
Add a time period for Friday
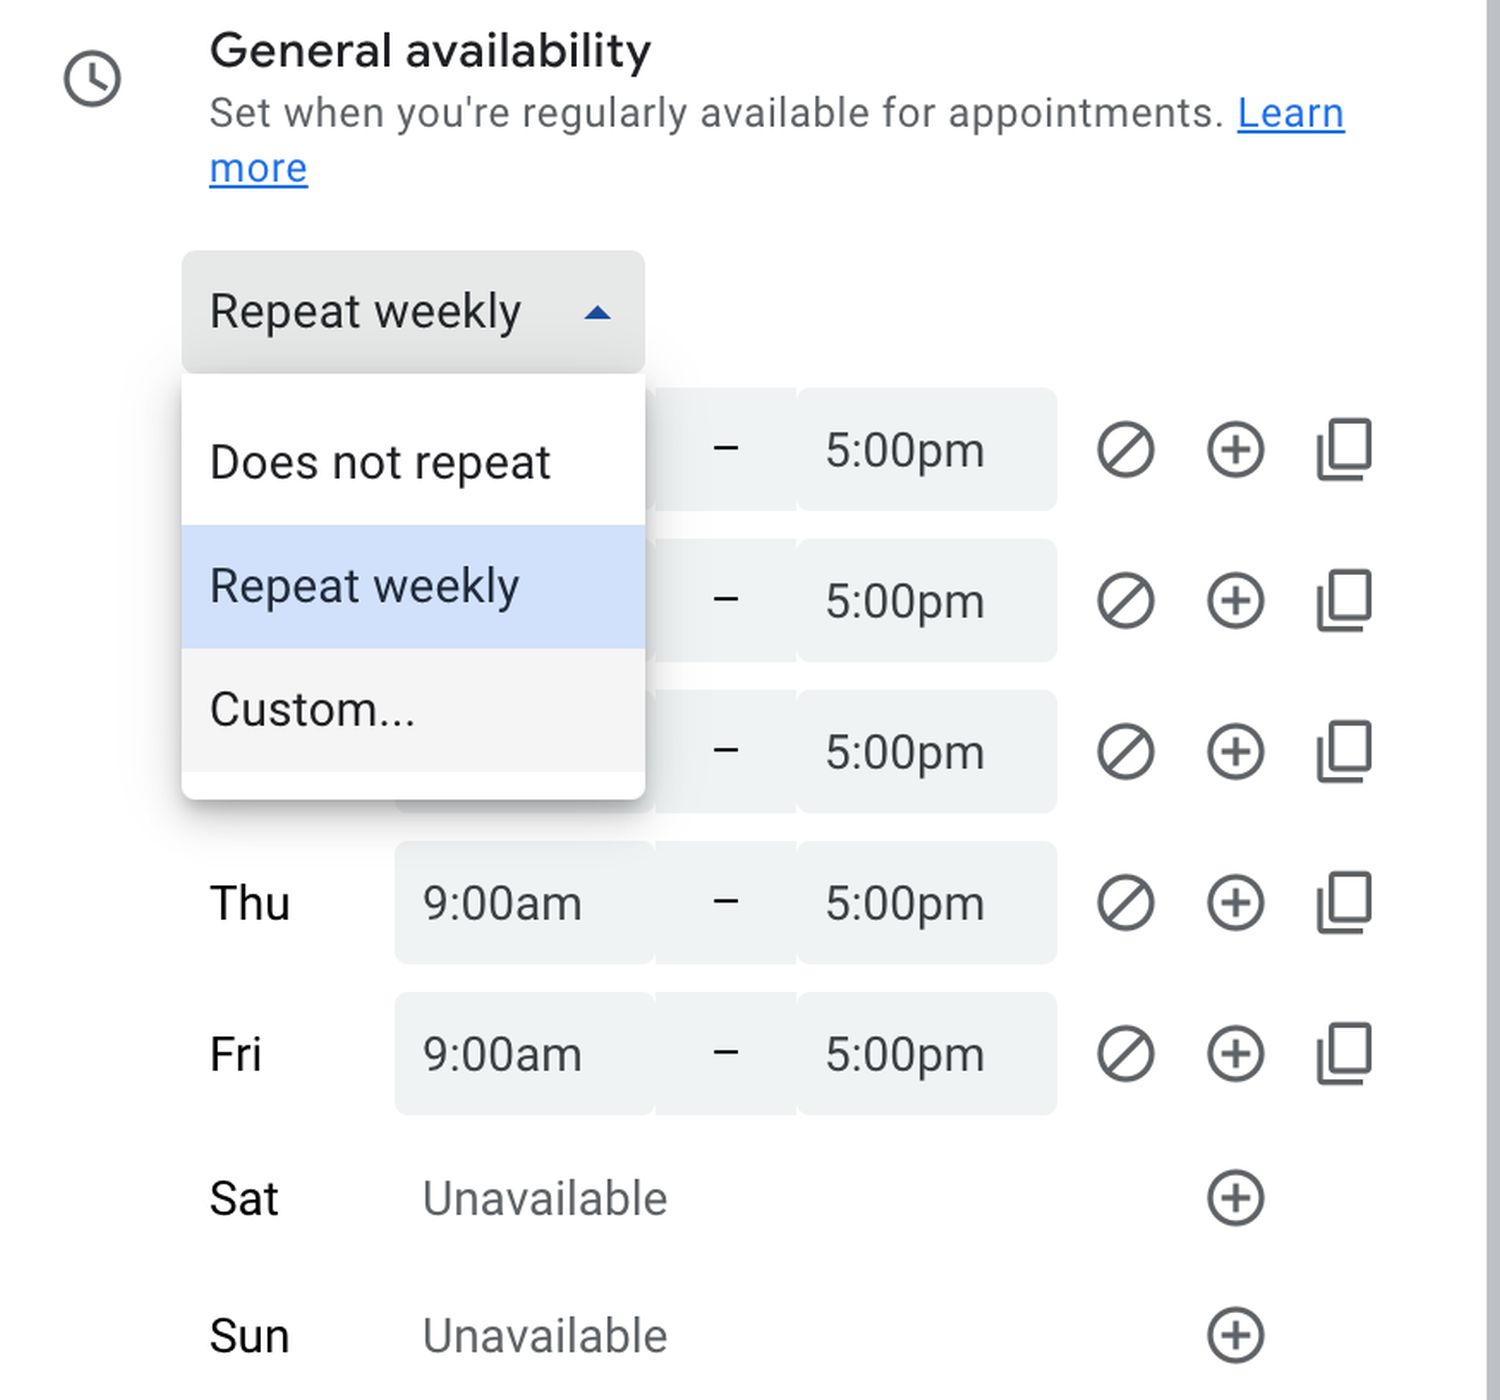tap(1236, 1054)
